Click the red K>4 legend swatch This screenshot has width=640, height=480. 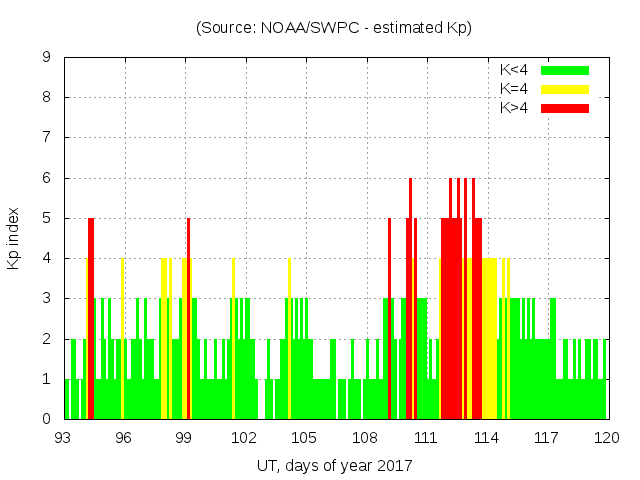tap(565, 107)
